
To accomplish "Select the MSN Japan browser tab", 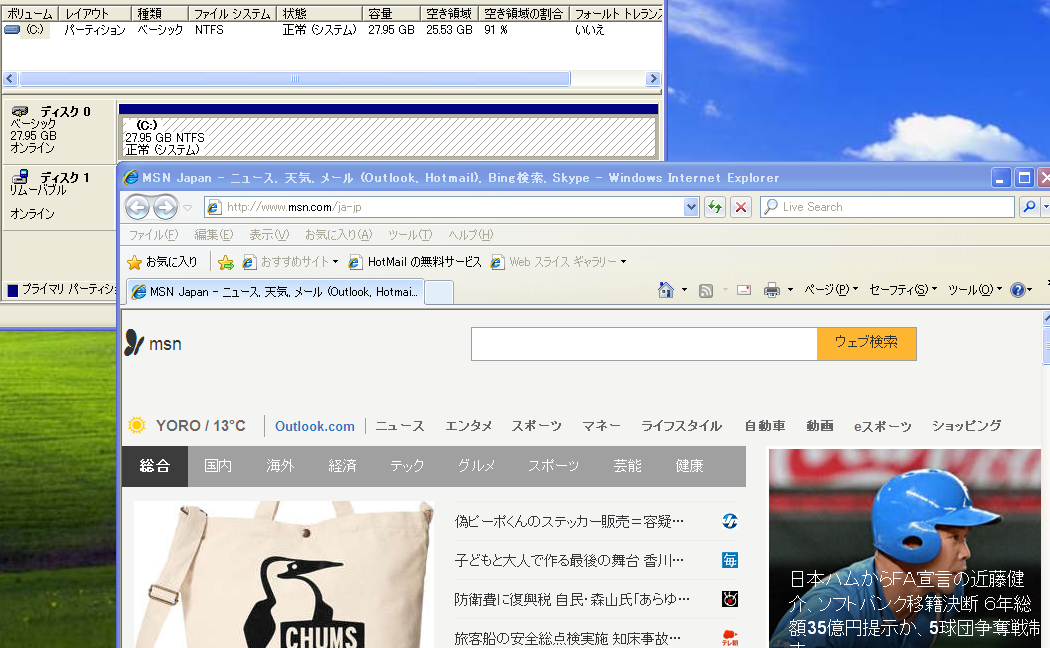I will [x=275, y=292].
